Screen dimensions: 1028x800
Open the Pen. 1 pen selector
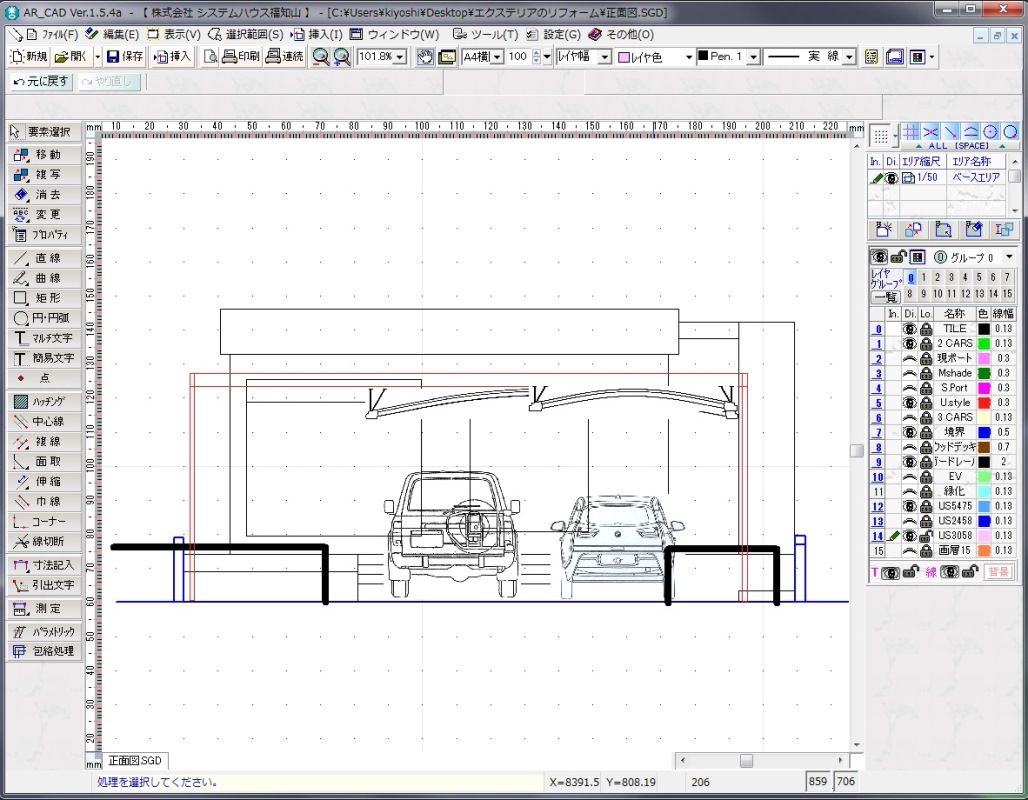point(753,57)
